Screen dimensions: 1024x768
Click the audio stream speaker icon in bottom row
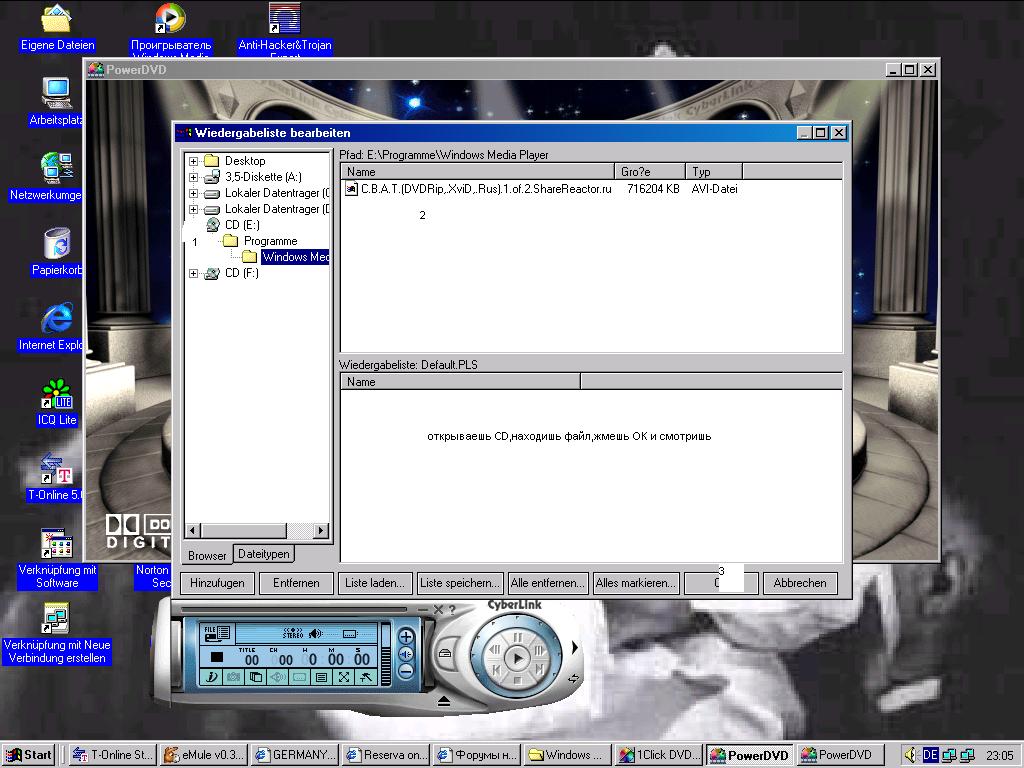[x=277, y=677]
